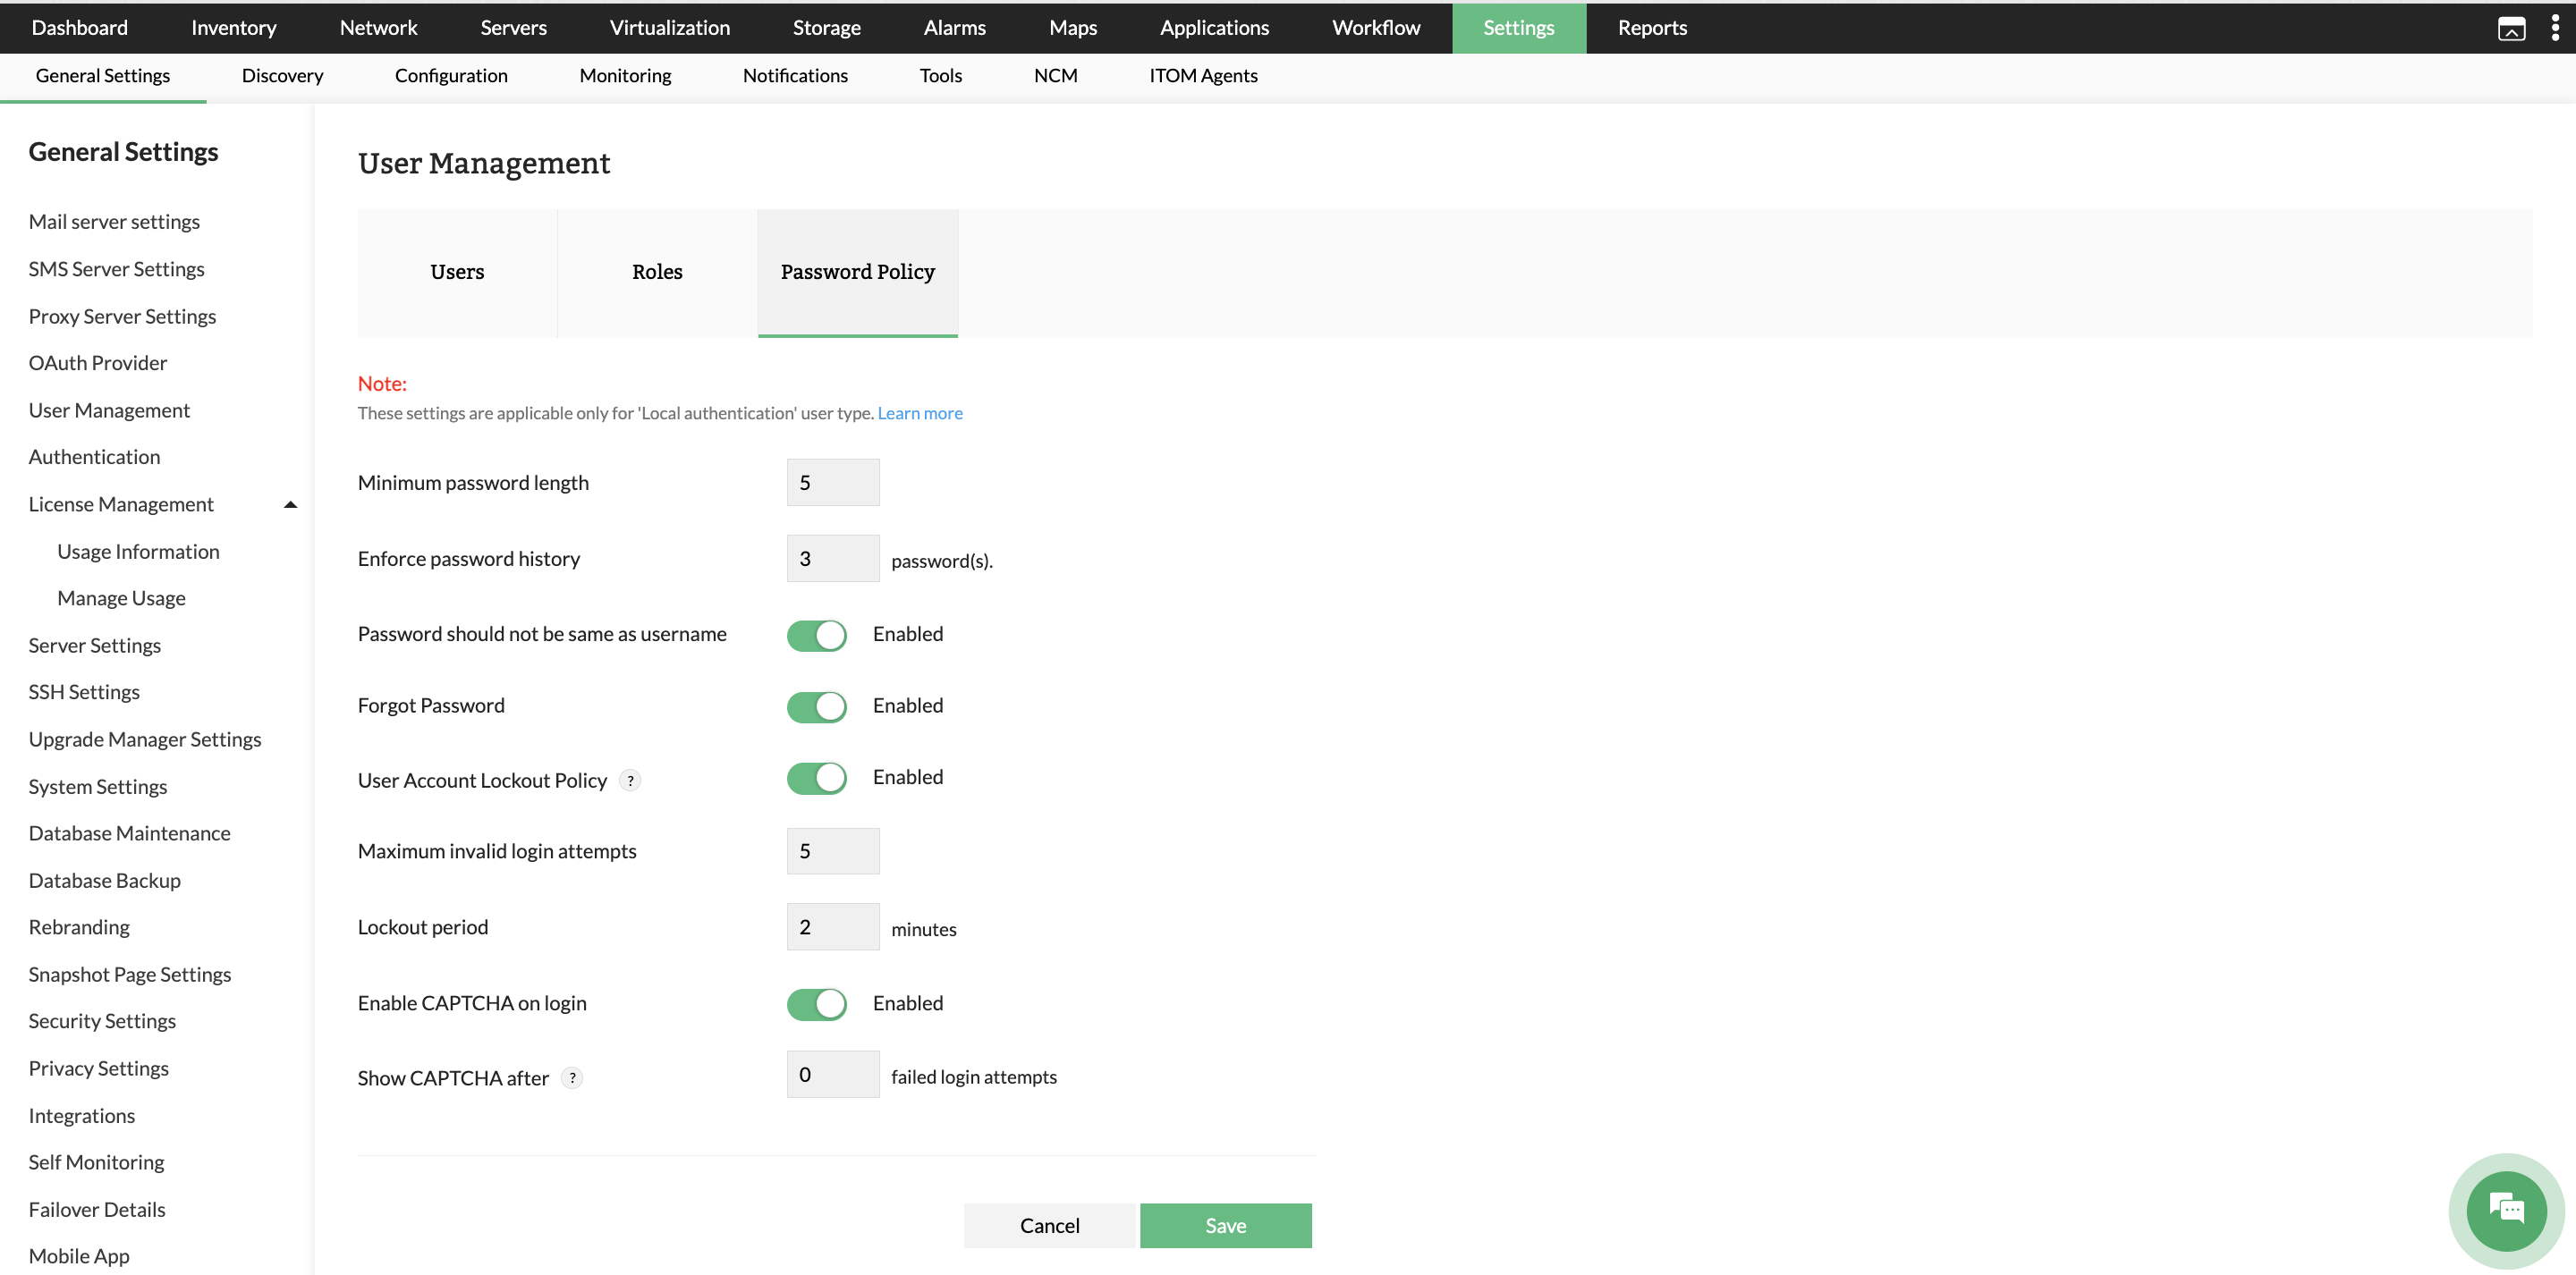The width and height of the screenshot is (2576, 1275).
Task: Open the Workflow menu
Action: [x=1376, y=28]
